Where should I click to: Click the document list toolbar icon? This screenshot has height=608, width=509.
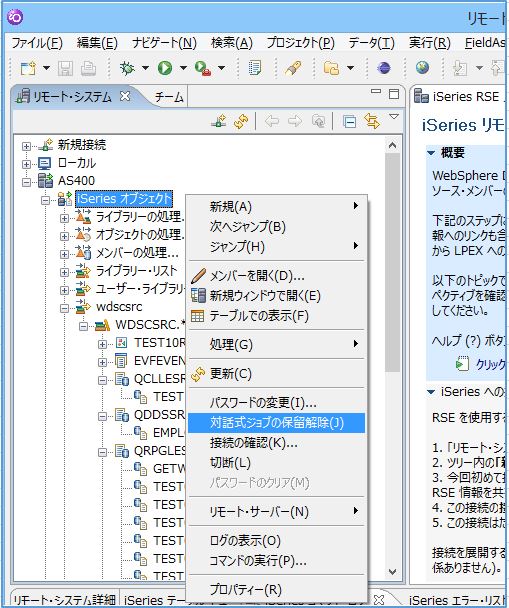[x=255, y=68]
